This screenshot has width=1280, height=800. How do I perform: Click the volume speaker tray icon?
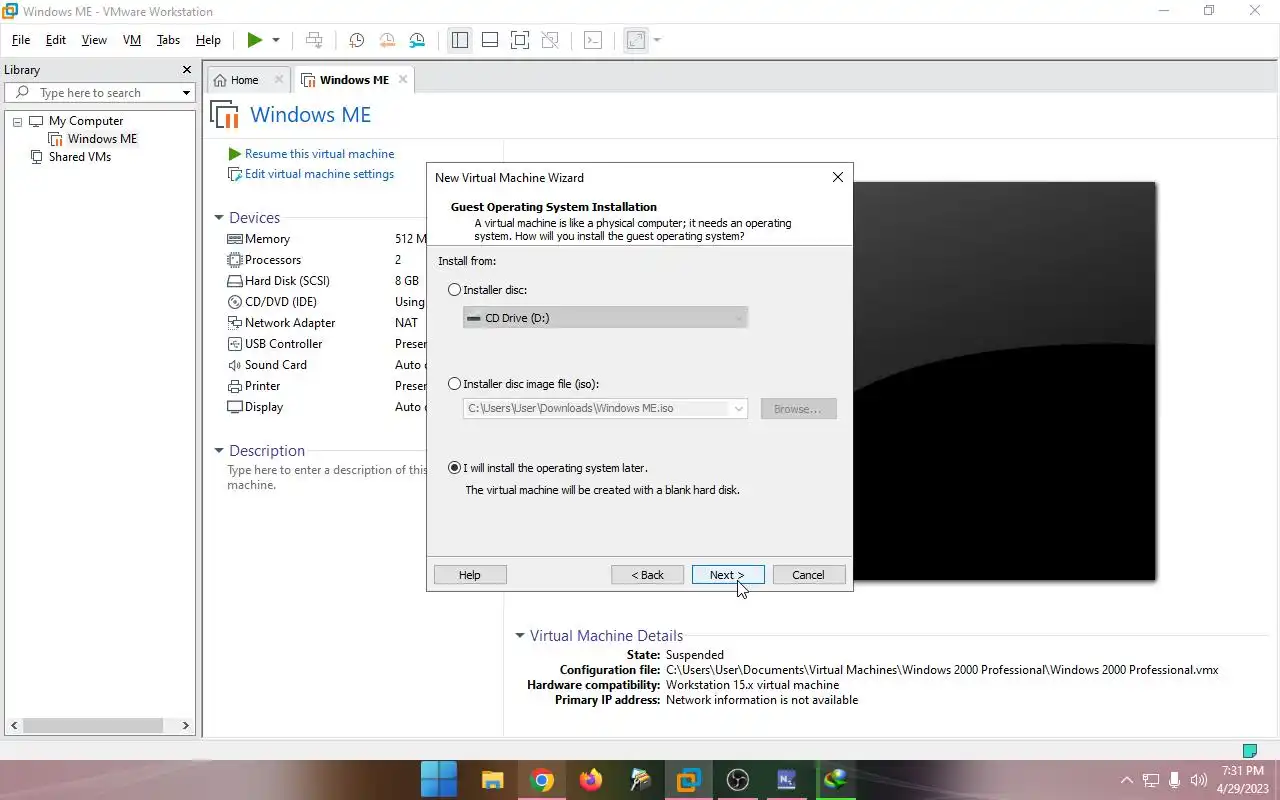coord(1199,780)
